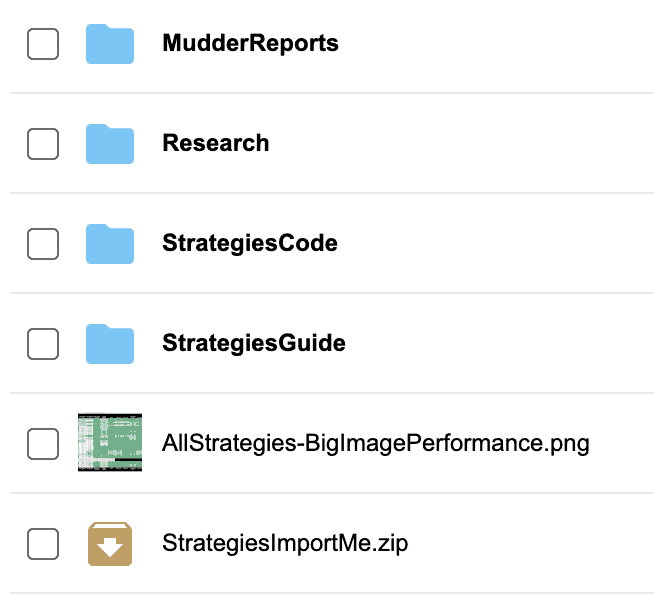Toggle the checkbox for StrategiesImportMe.zip

43,544
